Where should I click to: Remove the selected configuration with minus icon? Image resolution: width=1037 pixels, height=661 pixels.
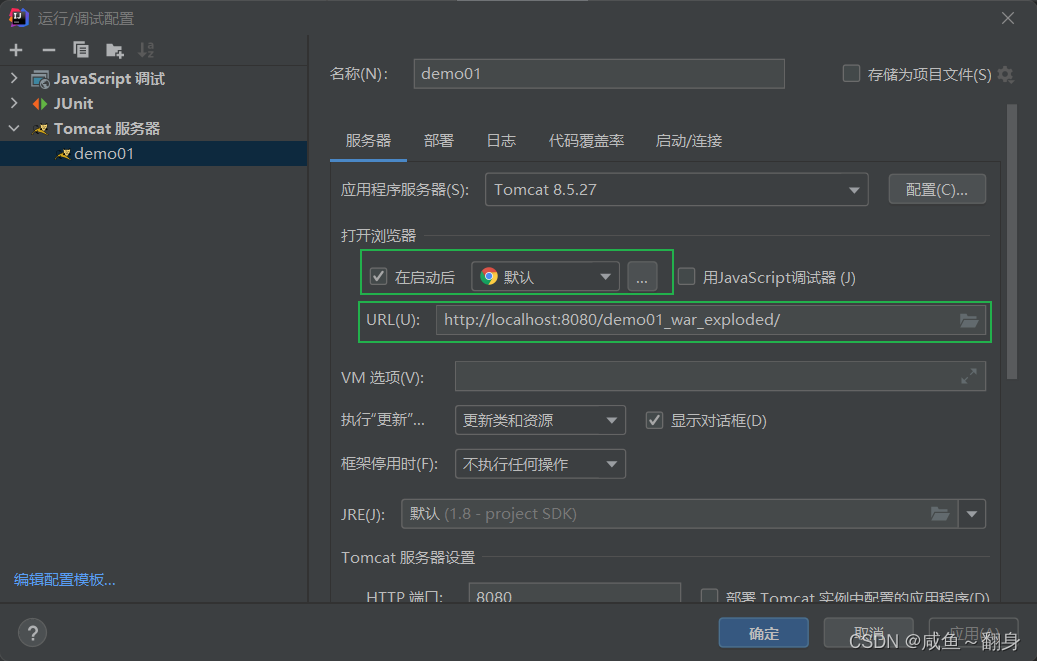tap(49, 50)
